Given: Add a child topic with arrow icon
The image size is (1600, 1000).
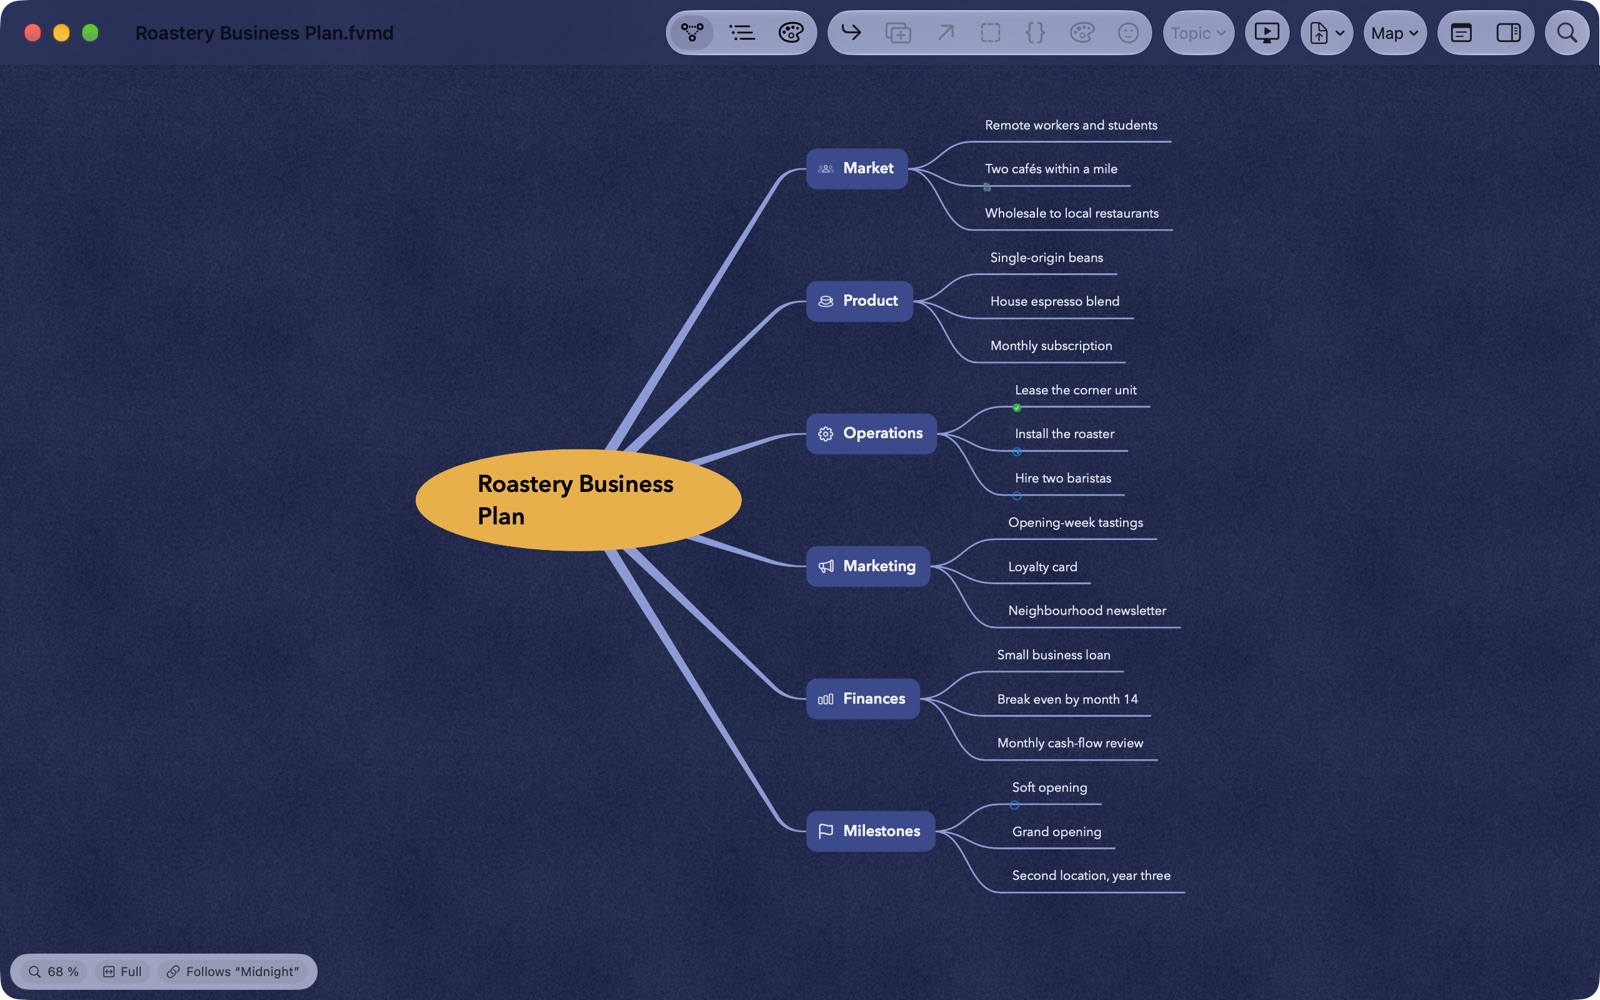Looking at the screenshot, I should (x=851, y=33).
